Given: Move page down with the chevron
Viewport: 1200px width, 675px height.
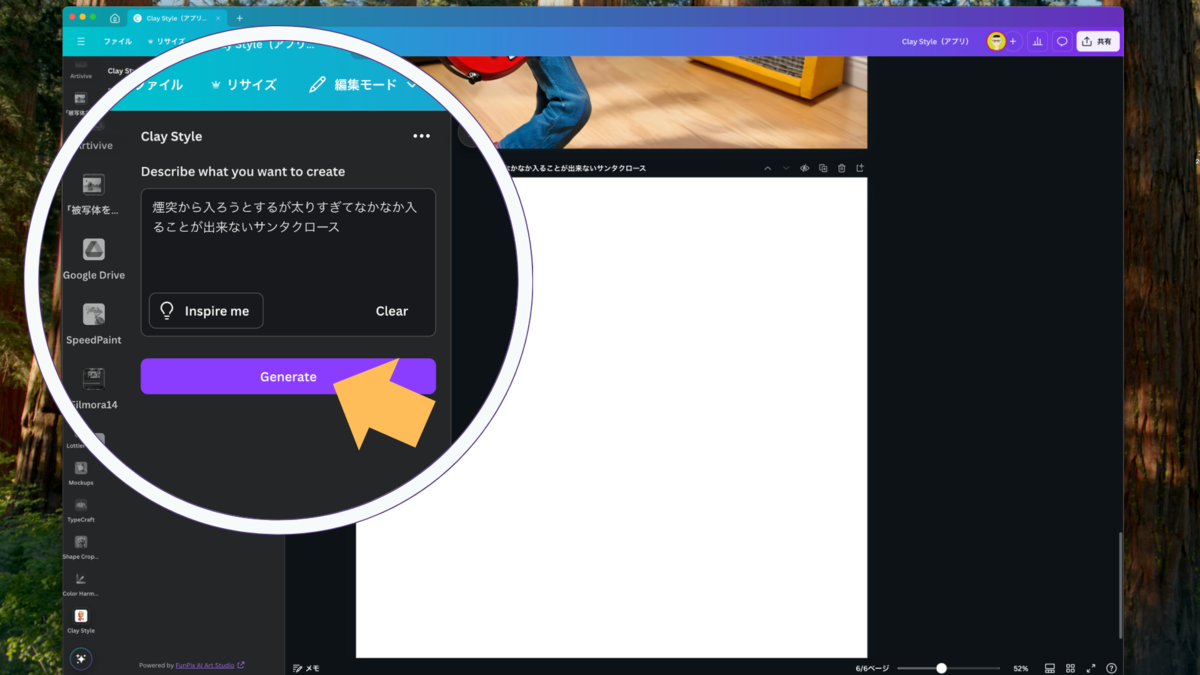Looking at the screenshot, I should 786,168.
